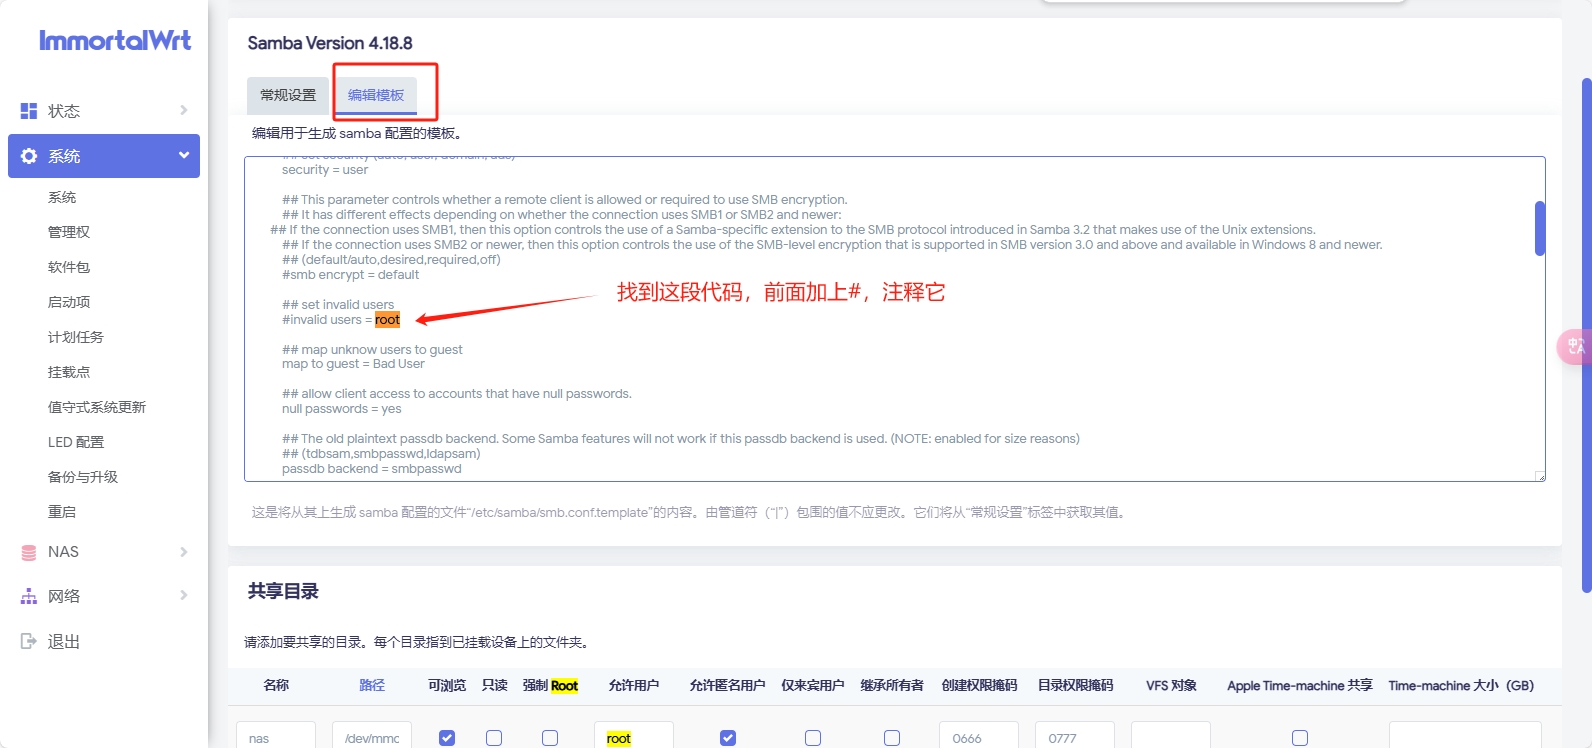The width and height of the screenshot is (1592, 748).
Task: Enable the 只读 checkbox
Action: 494,738
